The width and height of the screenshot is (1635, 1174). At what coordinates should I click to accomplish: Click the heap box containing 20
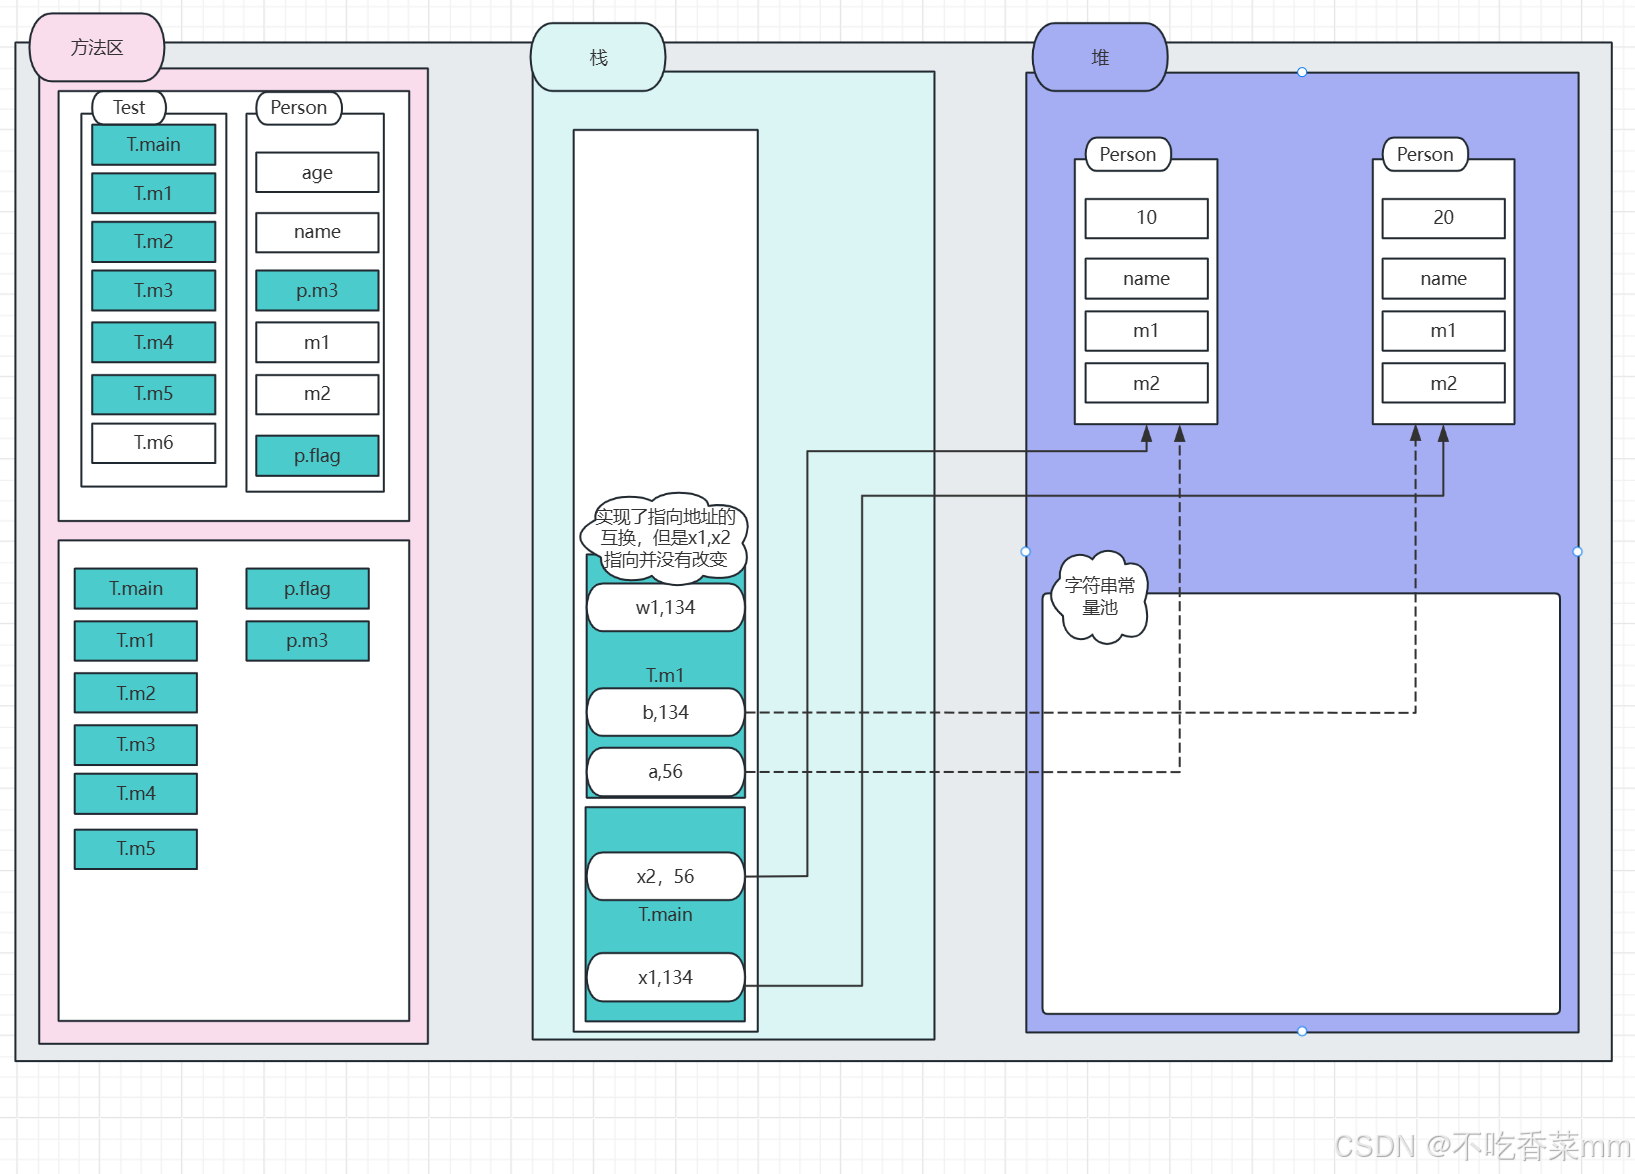point(1444,218)
